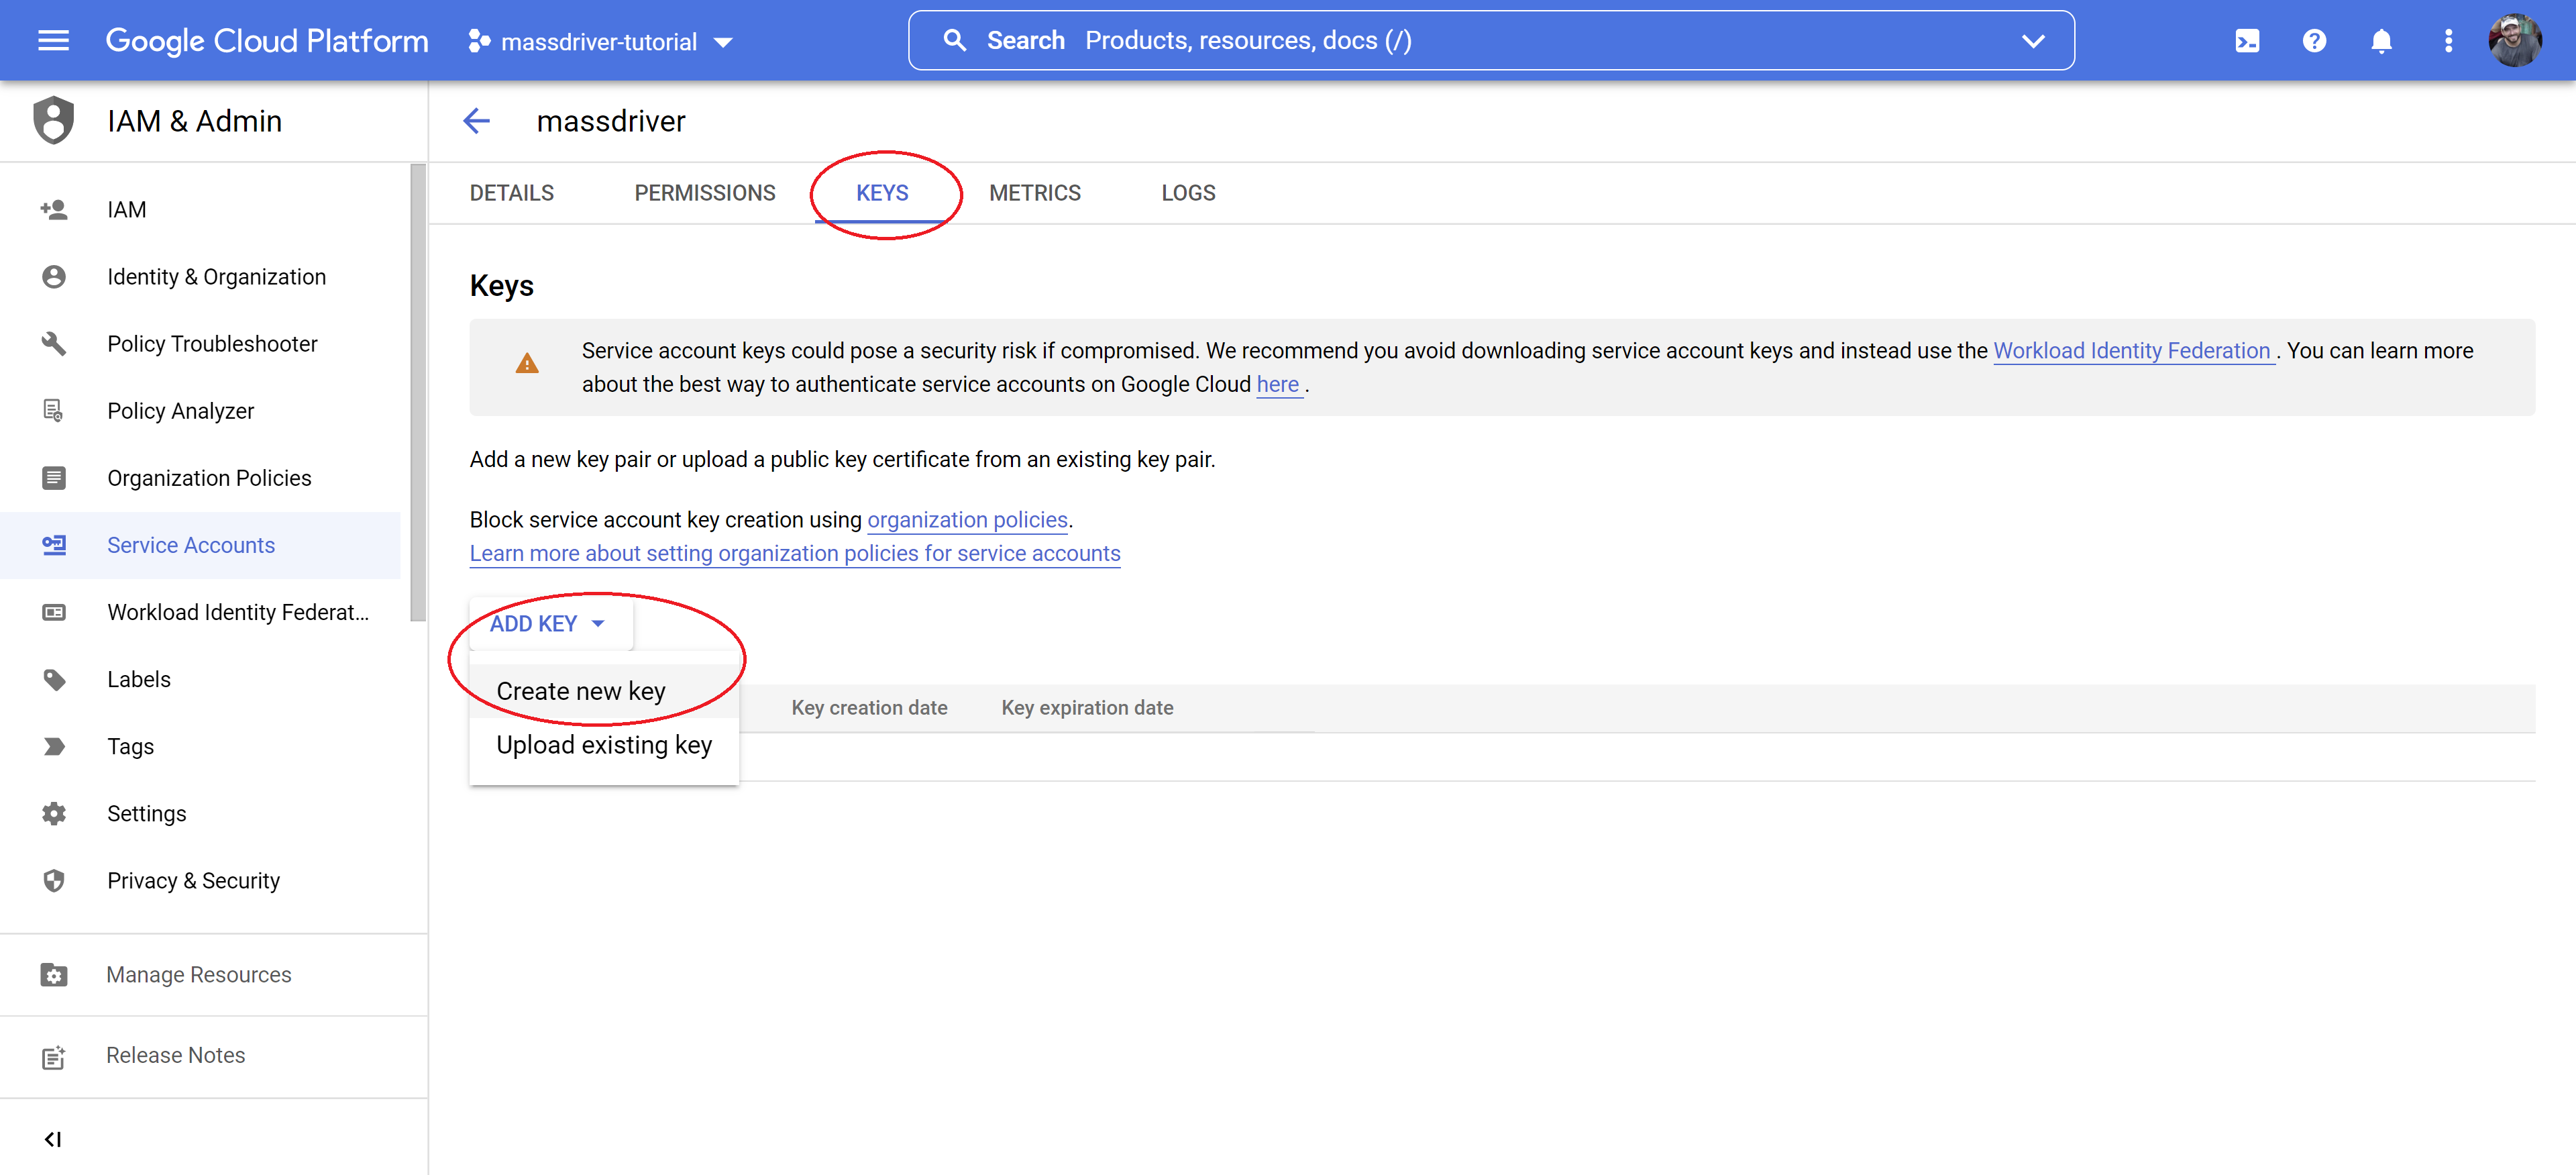Image resolution: width=2576 pixels, height=1175 pixels.
Task: Click the Workload Identity Federation card icon
Action: [x=54, y=612]
